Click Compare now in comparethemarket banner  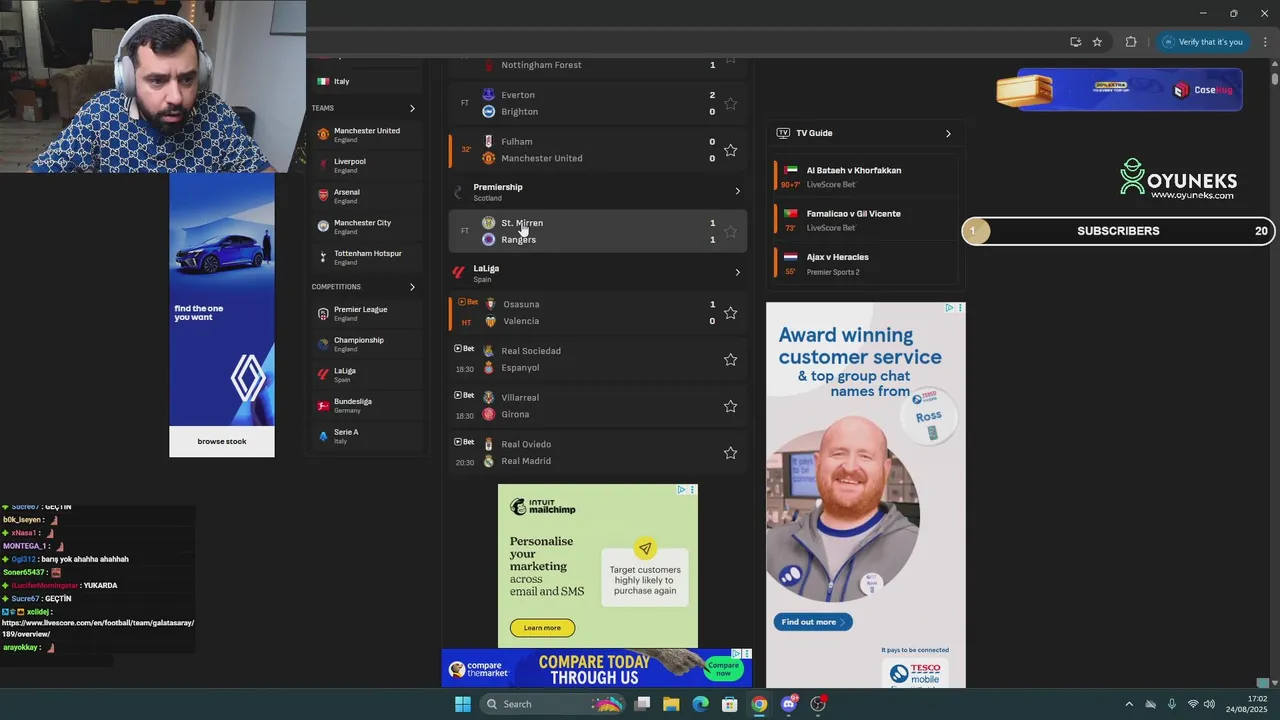point(723,668)
